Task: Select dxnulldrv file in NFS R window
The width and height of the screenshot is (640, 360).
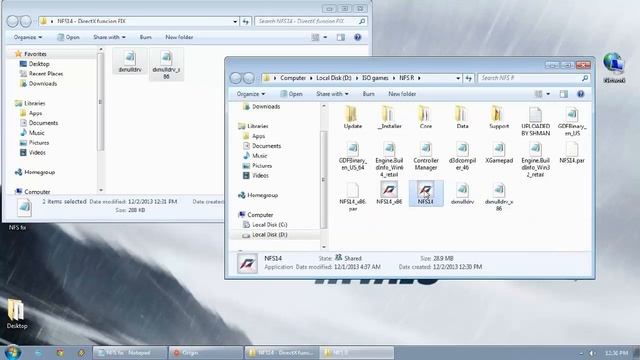Action: click(462, 193)
